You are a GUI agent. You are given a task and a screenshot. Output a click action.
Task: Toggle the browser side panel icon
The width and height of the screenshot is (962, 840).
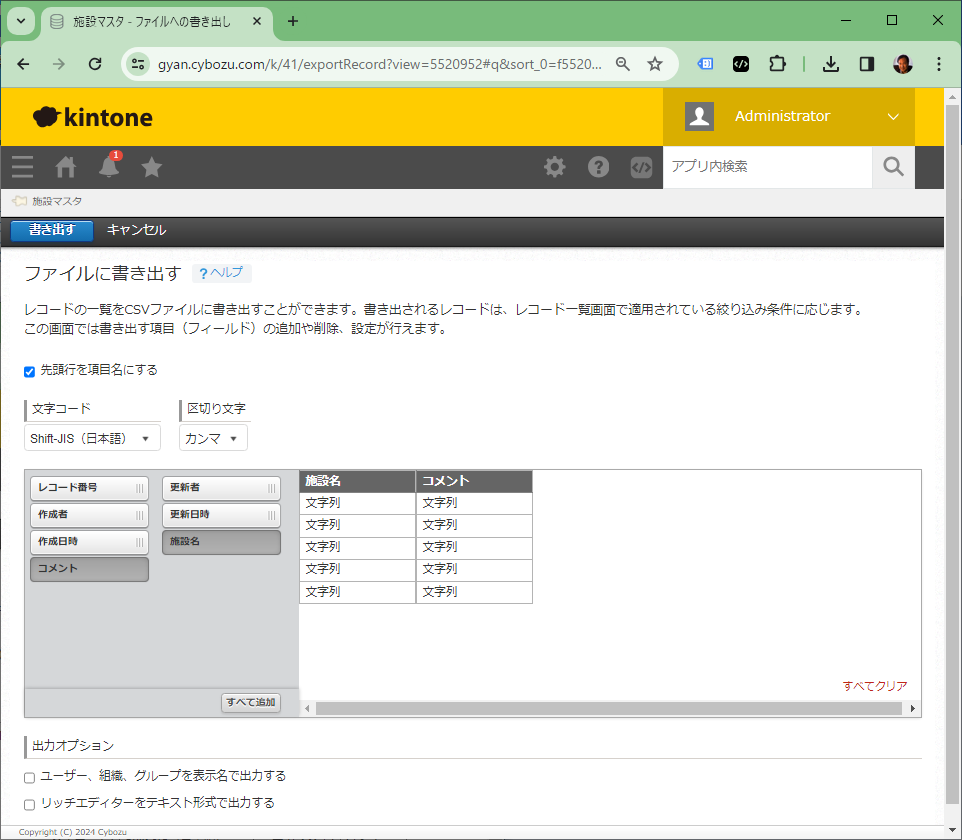(x=866, y=64)
